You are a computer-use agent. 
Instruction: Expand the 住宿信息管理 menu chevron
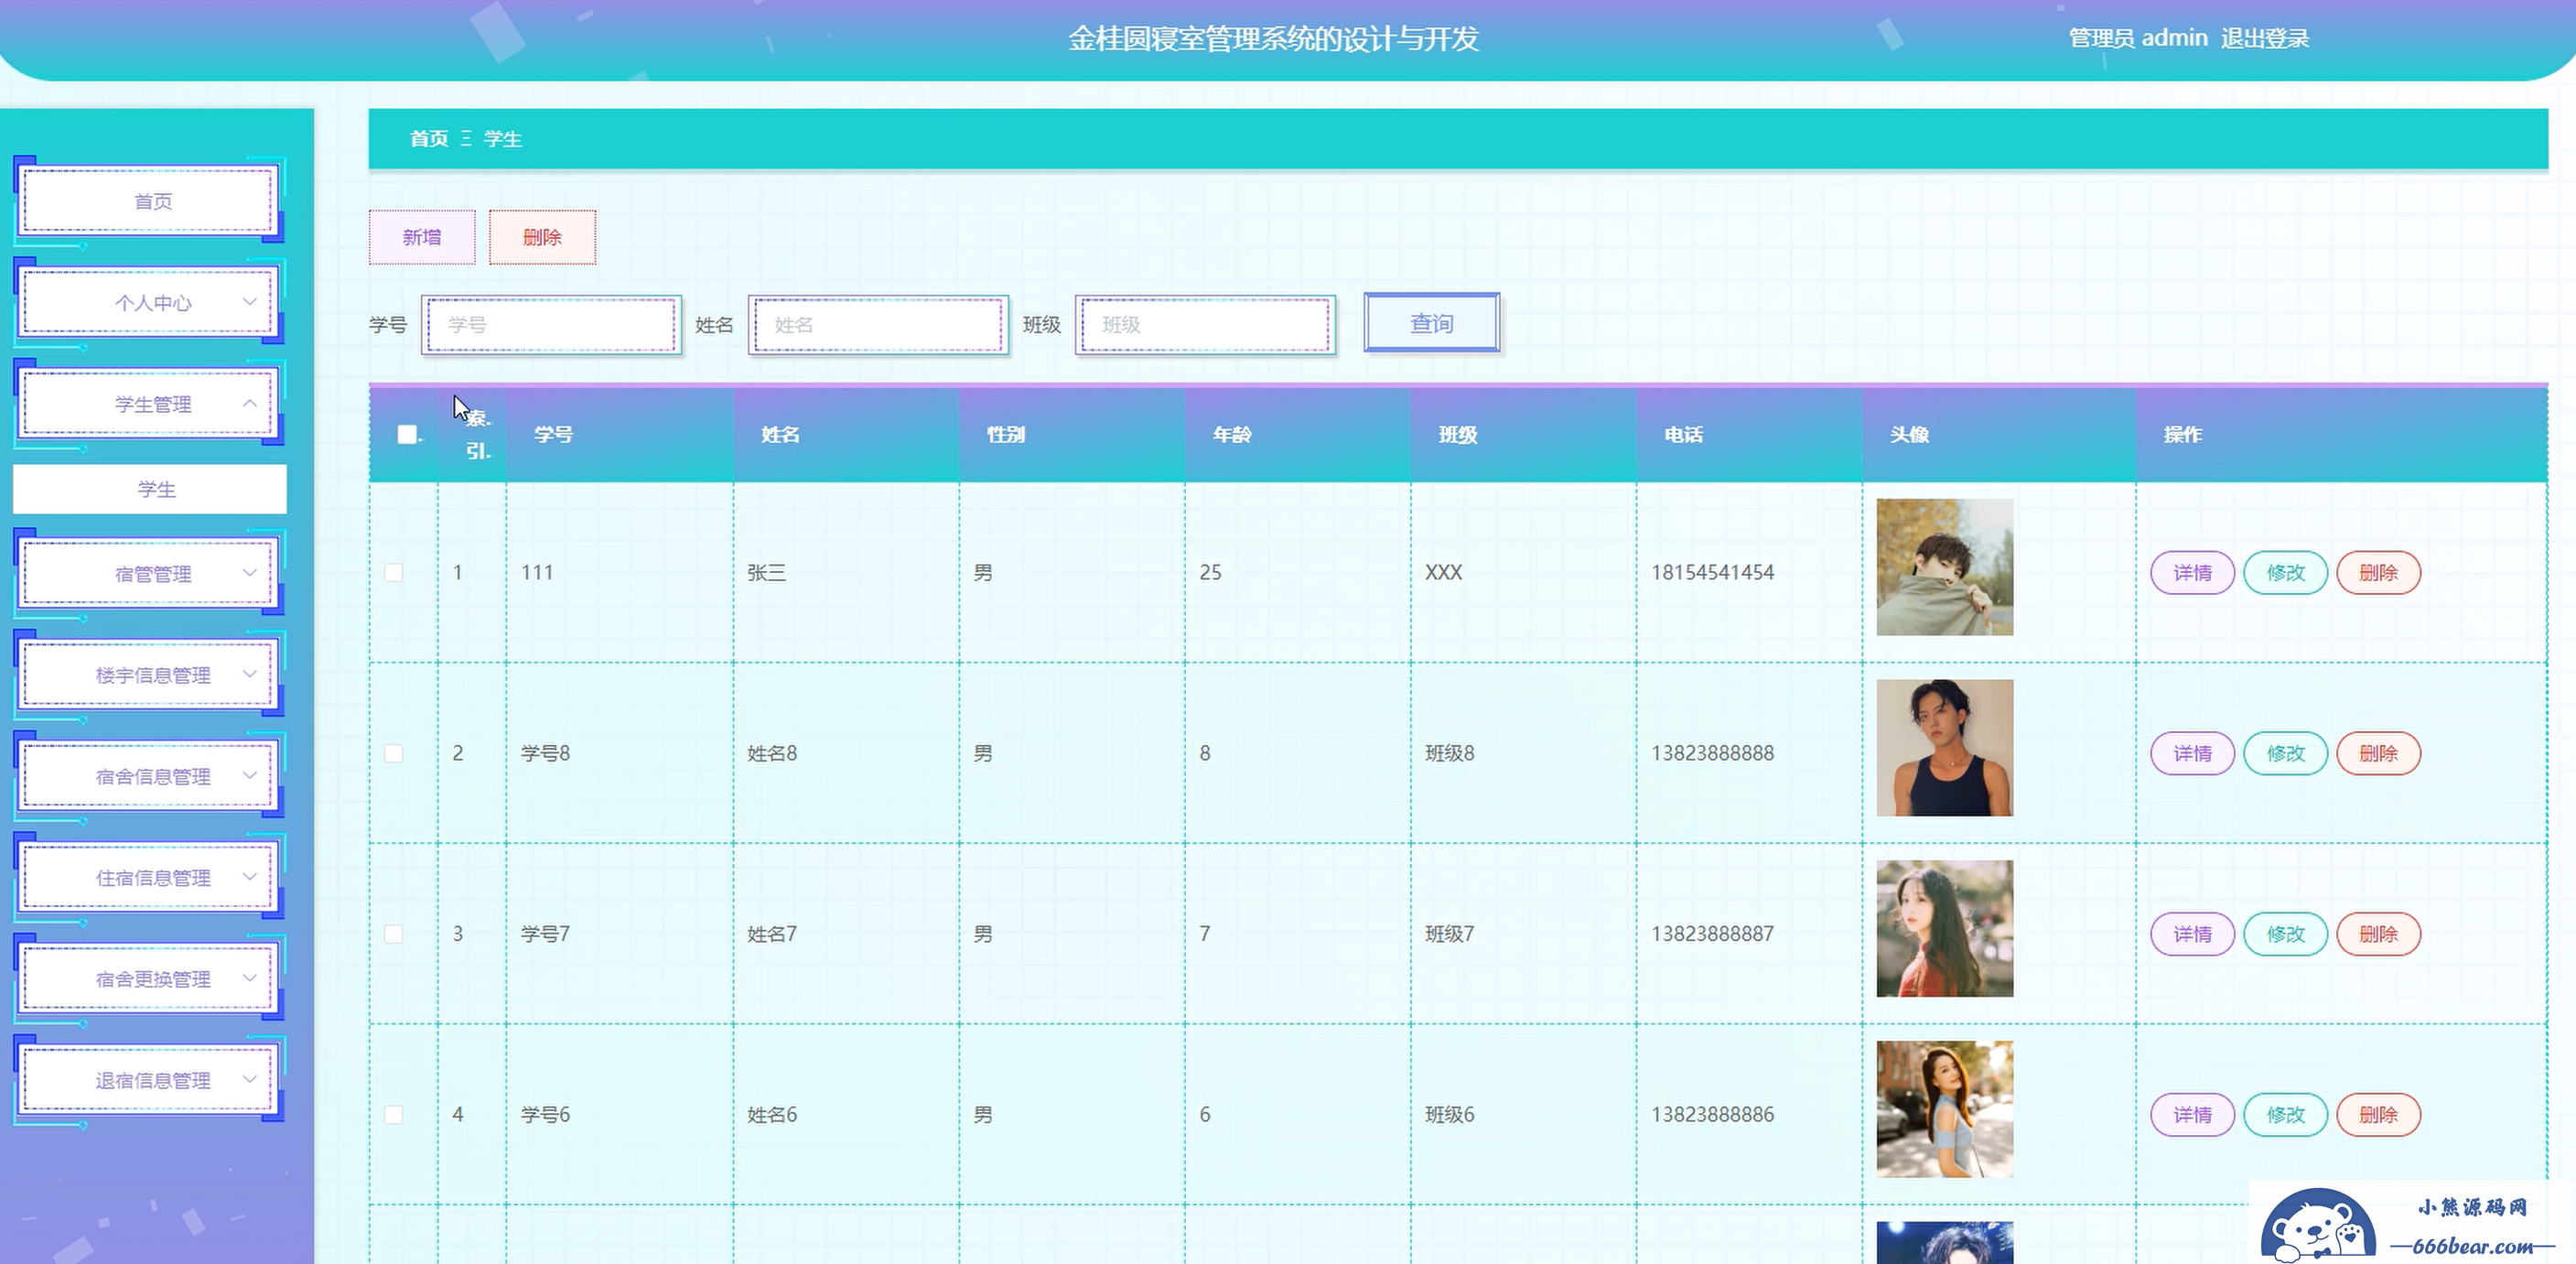(x=249, y=877)
